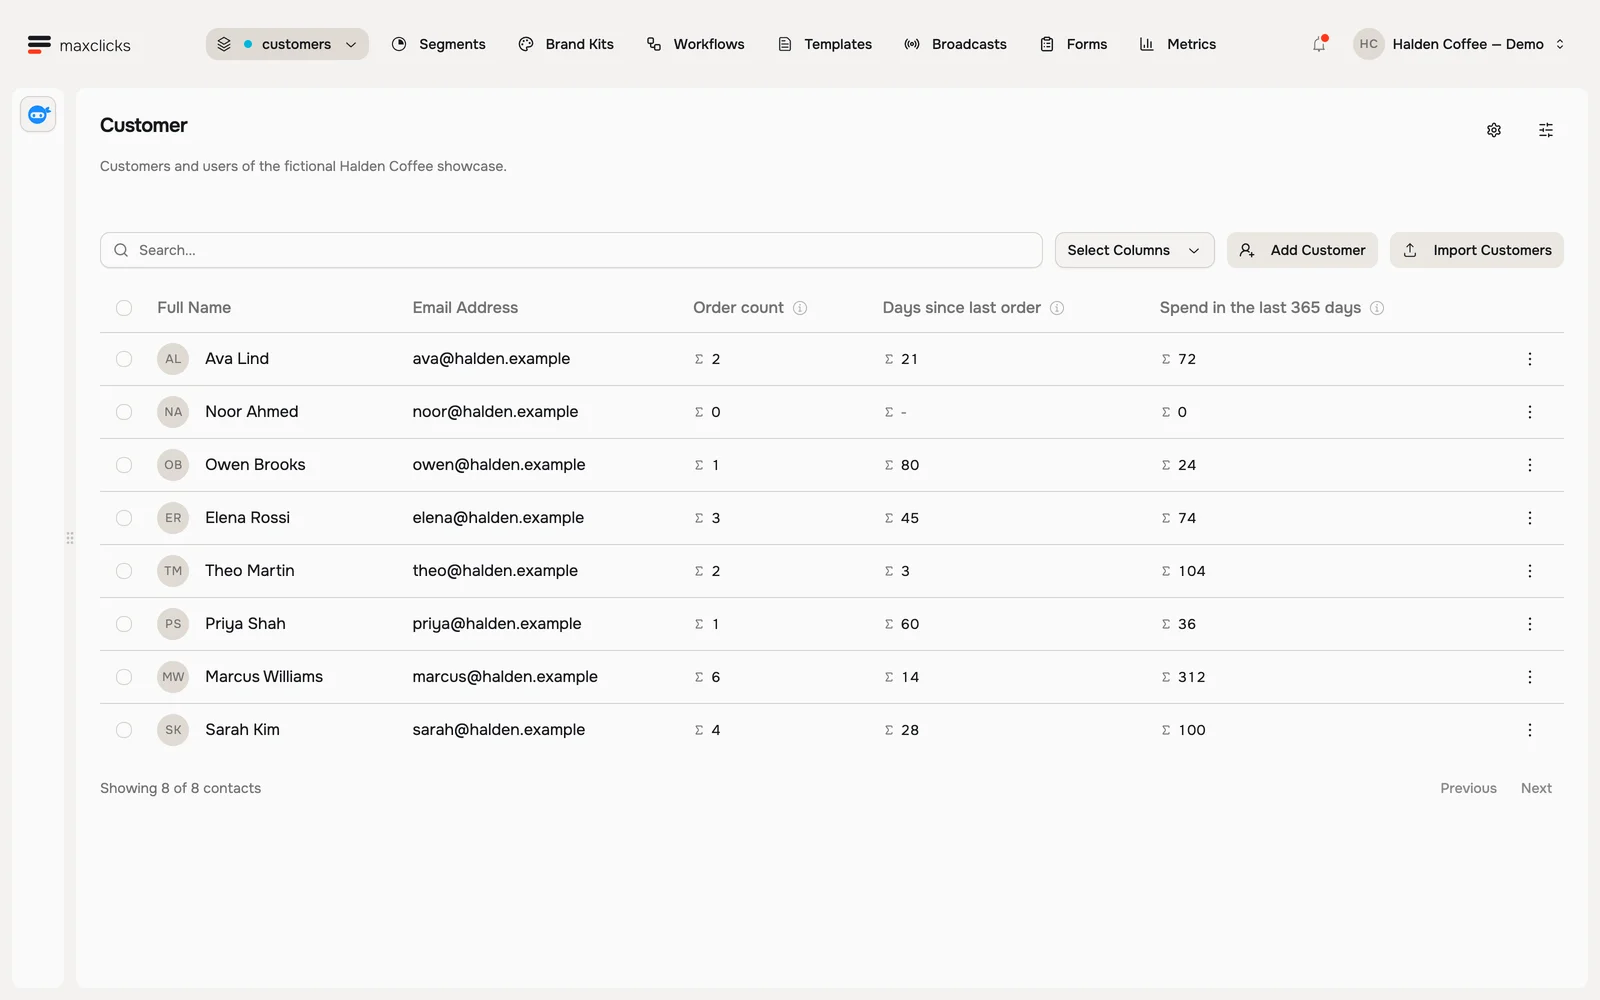
Task: Open the Templates tab
Action: pos(825,44)
